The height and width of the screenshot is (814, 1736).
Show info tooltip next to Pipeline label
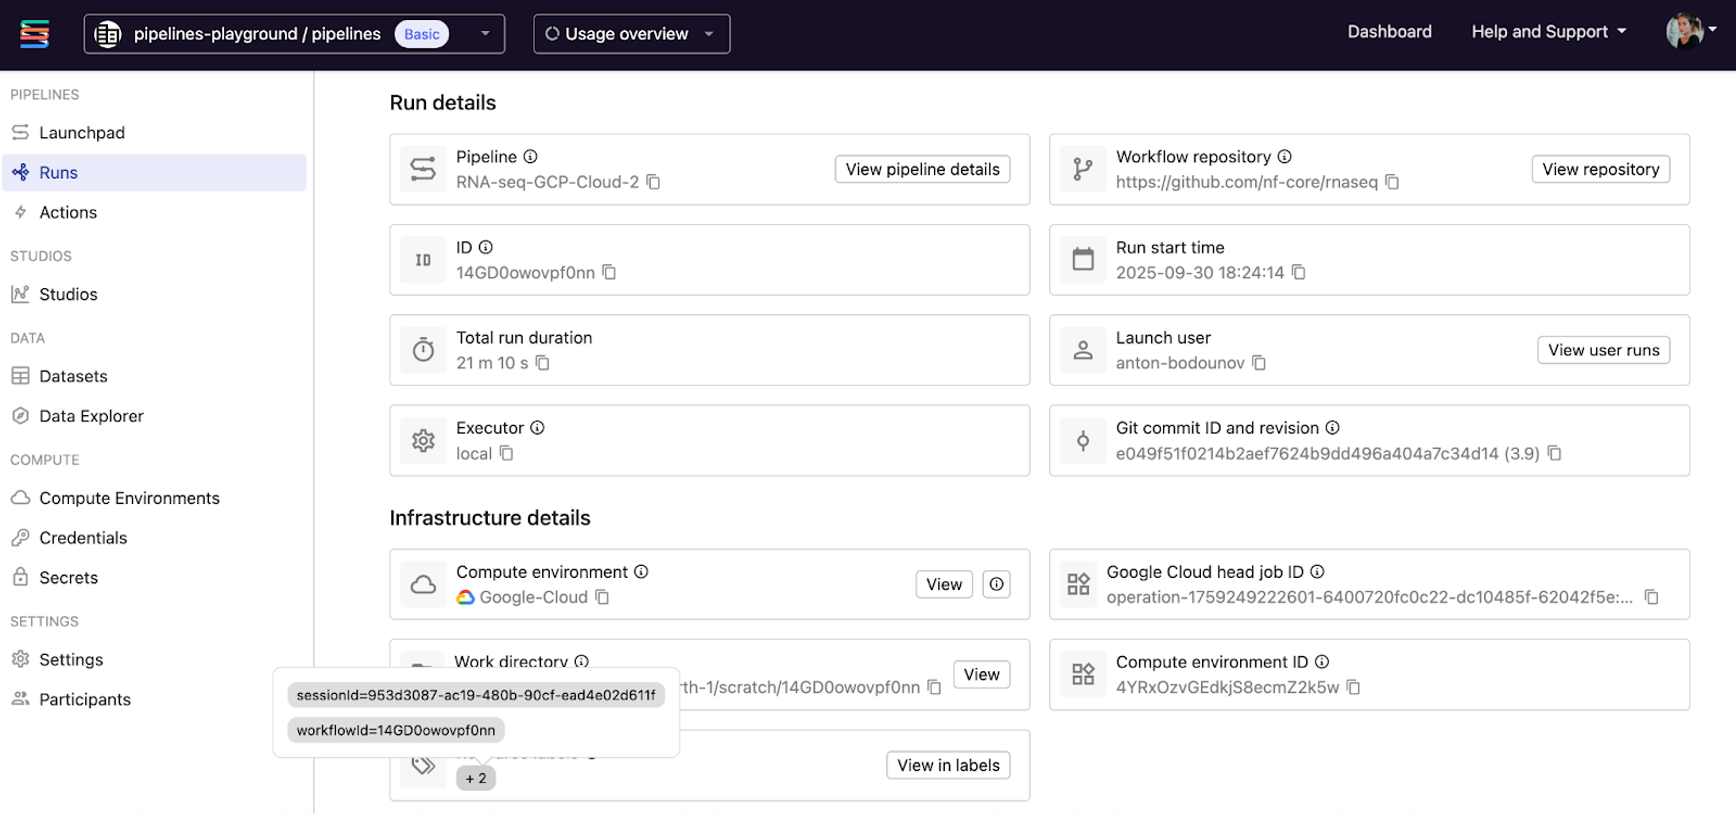[x=531, y=156]
